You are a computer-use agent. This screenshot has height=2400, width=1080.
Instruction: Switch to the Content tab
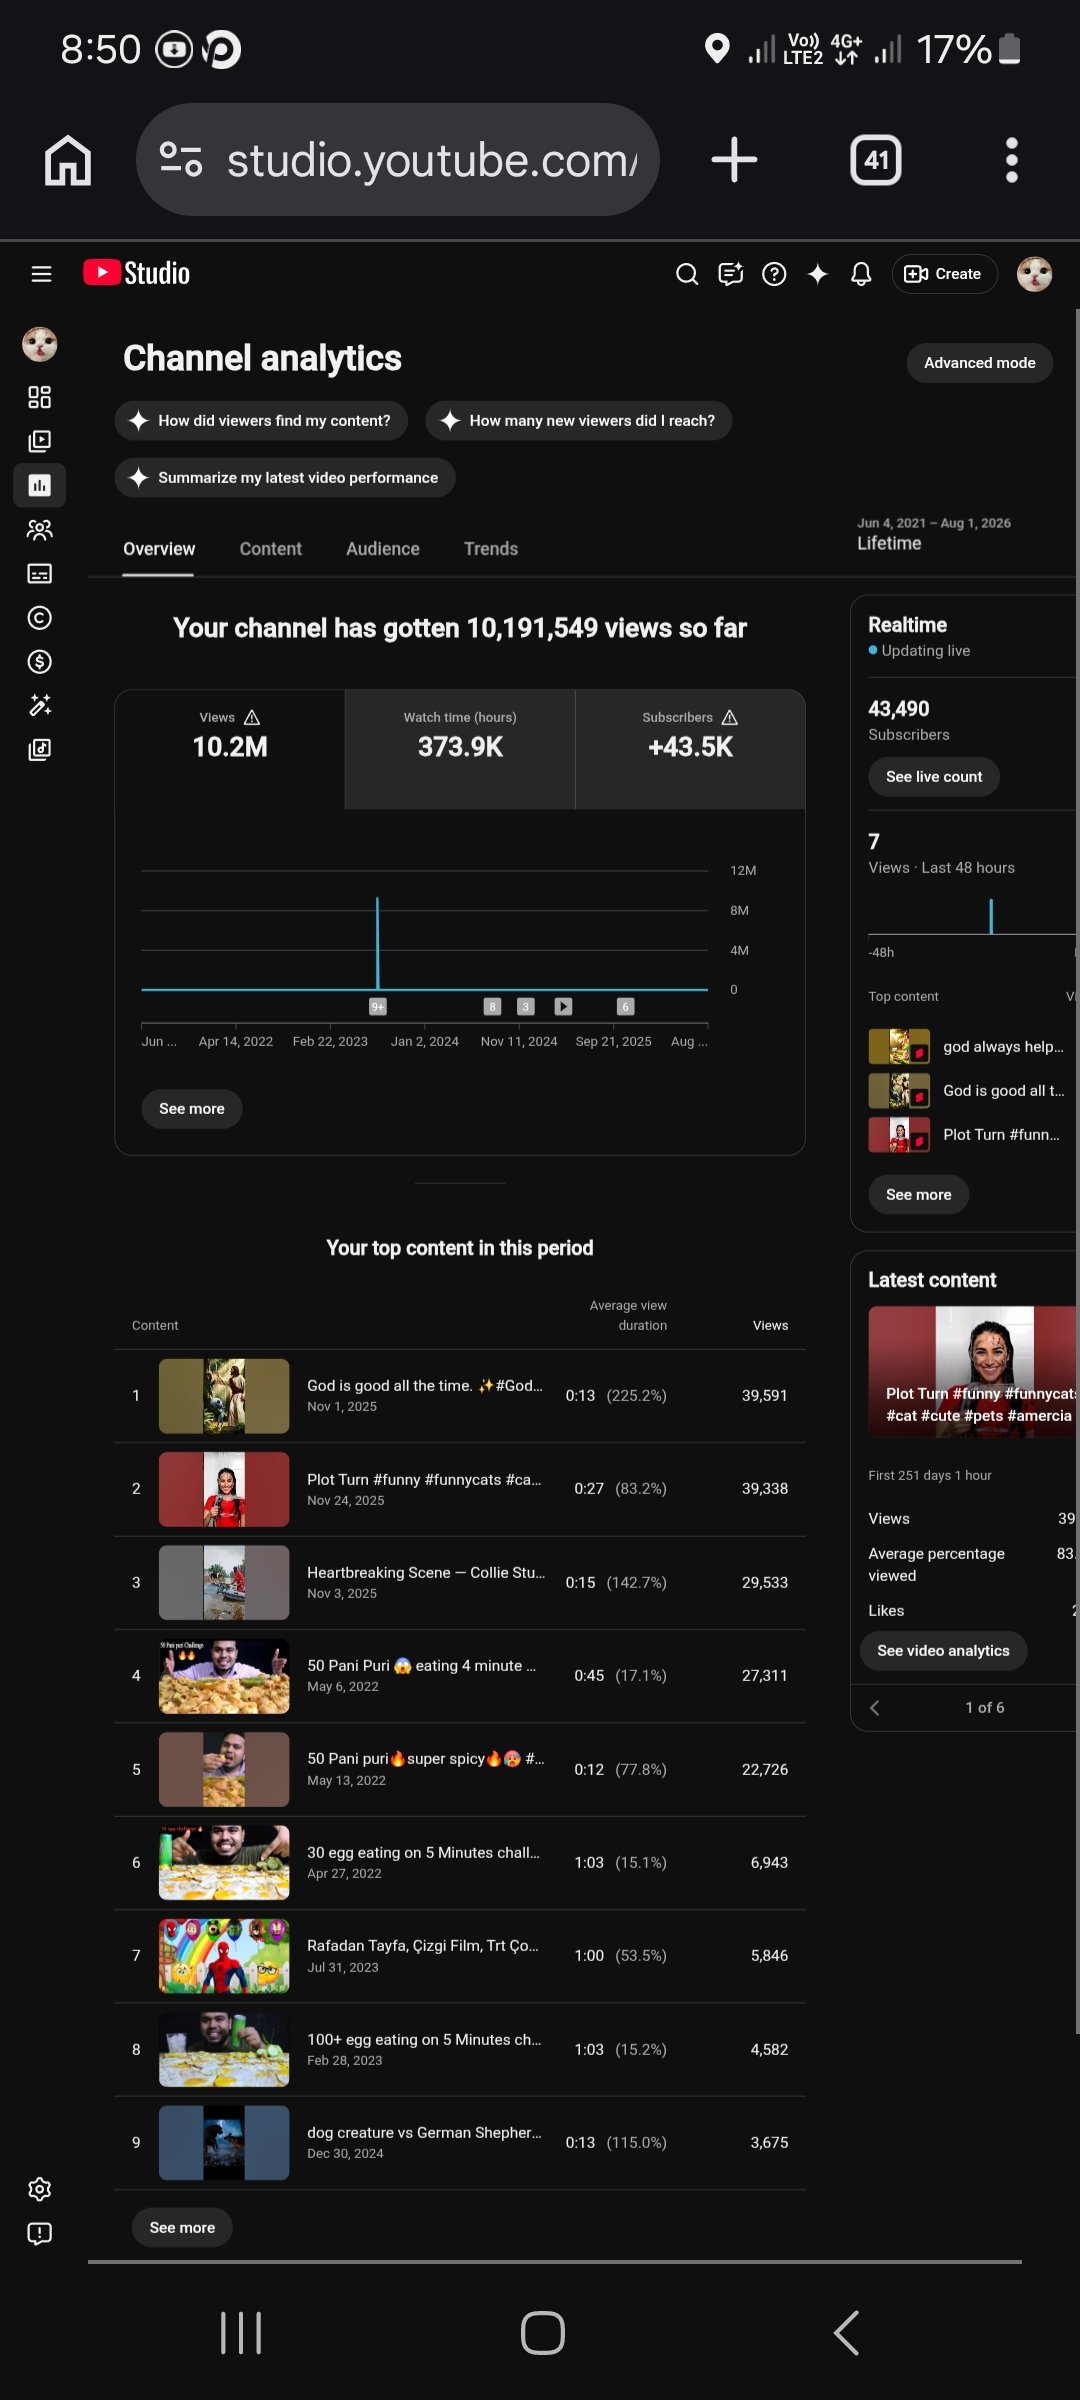coord(270,549)
